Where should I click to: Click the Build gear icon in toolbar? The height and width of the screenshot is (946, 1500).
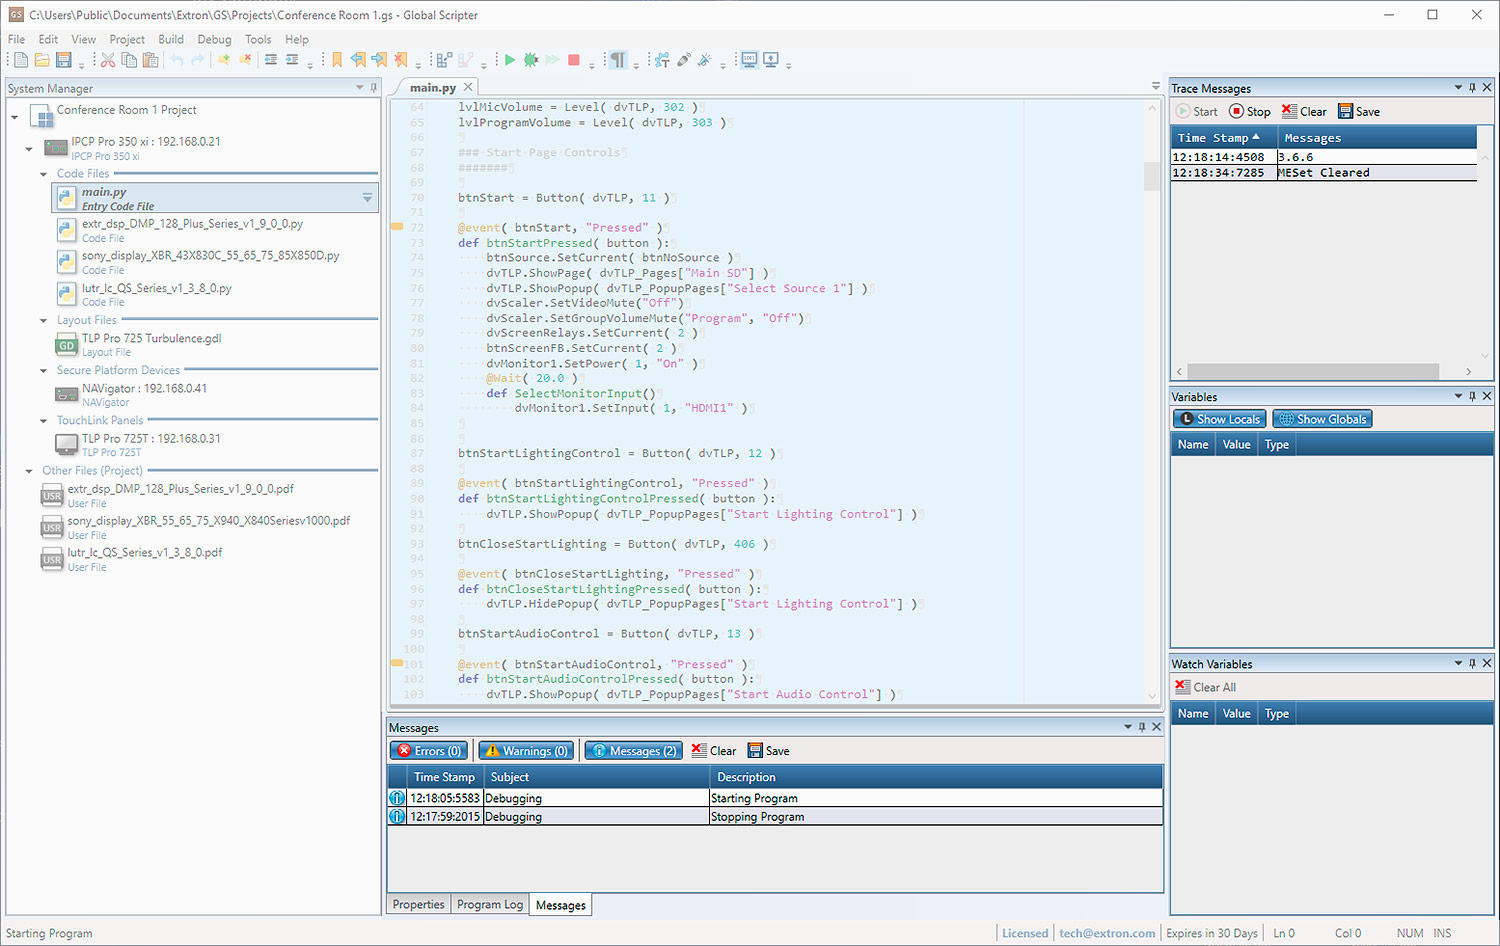[662, 60]
